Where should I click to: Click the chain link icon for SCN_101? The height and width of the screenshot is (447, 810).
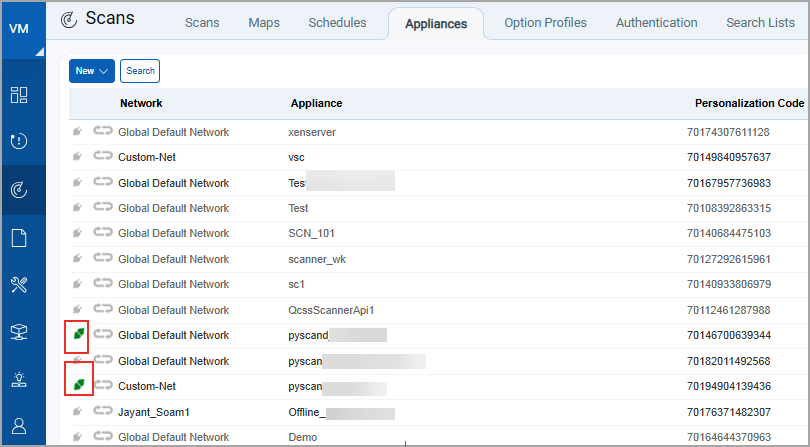tap(103, 233)
